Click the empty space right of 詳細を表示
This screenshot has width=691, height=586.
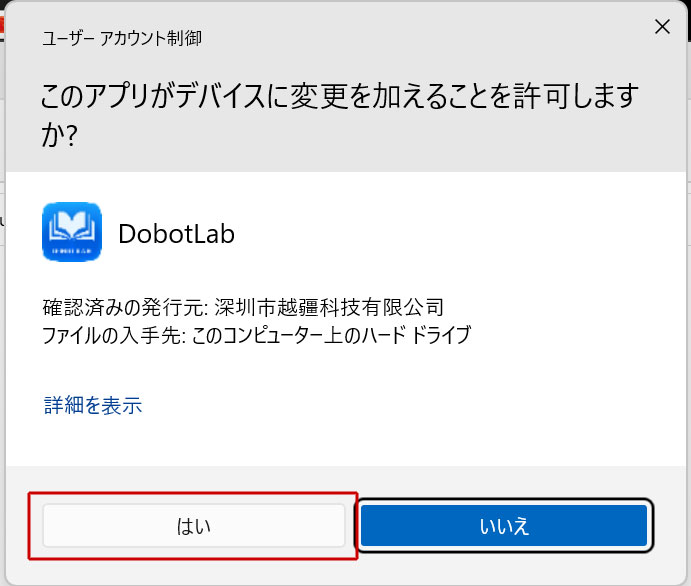pyautogui.click(x=400, y=405)
